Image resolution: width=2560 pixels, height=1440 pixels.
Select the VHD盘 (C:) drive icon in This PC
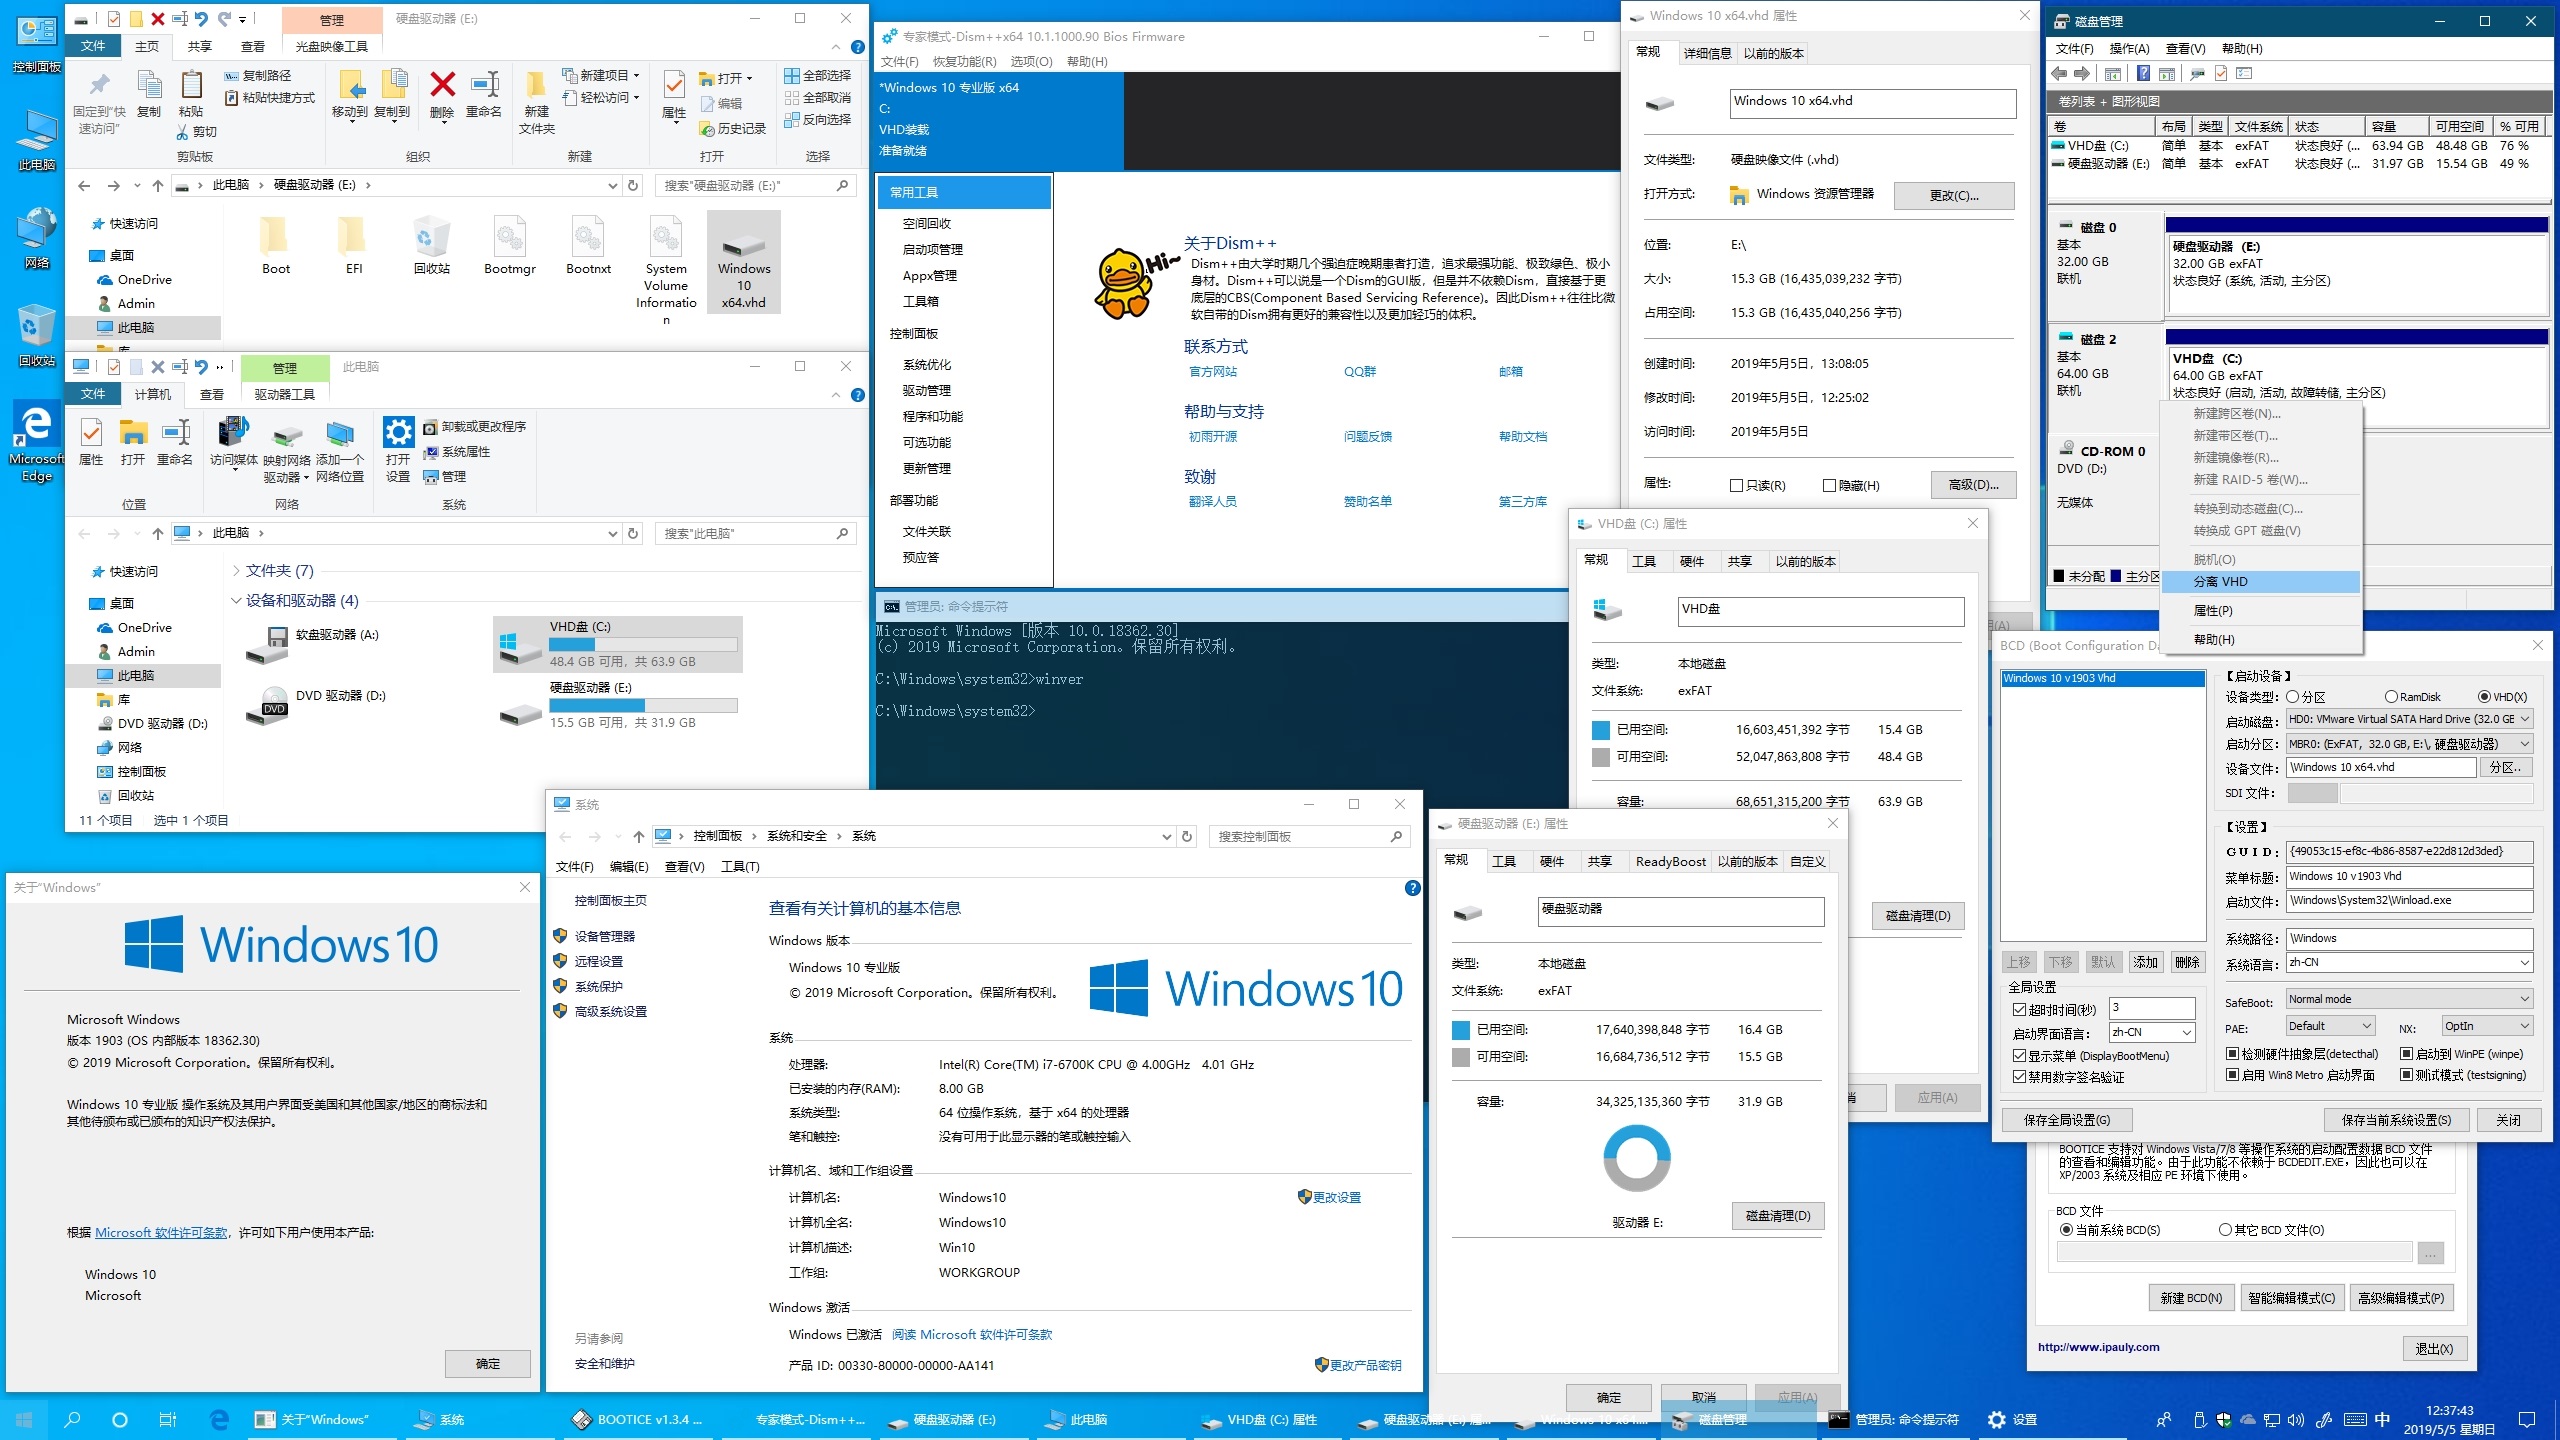pyautogui.click(x=520, y=646)
